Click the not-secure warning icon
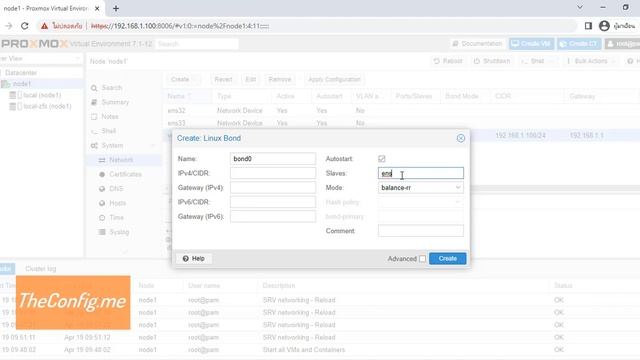The image size is (640, 360). click(44, 26)
